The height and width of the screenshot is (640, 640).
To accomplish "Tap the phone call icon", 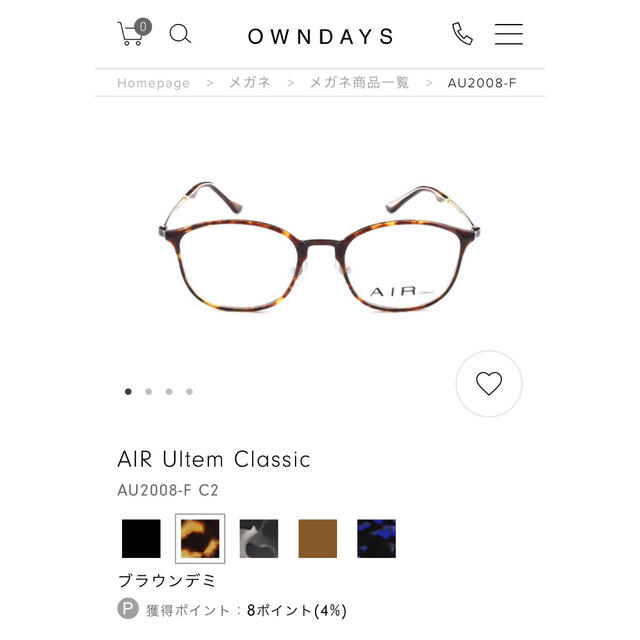I will (x=462, y=33).
